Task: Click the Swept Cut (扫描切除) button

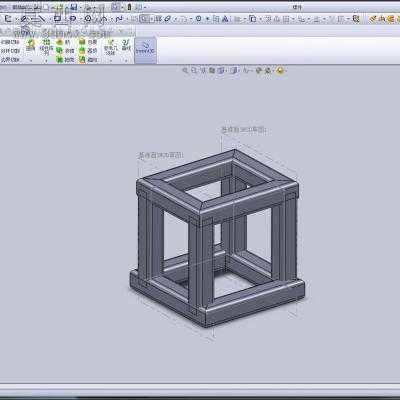Action: click(x=10, y=42)
